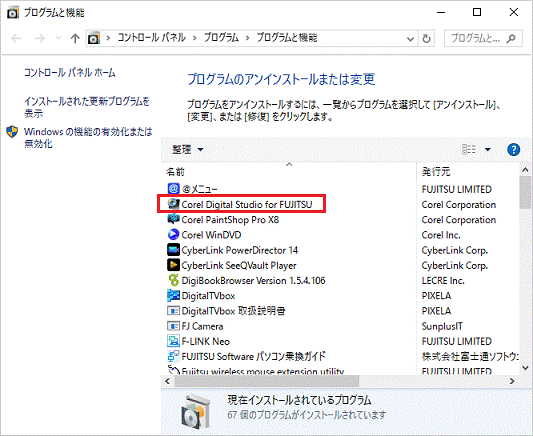Click the horizontal scrollbar right arrow
This screenshot has height=436, width=533.
512,381
